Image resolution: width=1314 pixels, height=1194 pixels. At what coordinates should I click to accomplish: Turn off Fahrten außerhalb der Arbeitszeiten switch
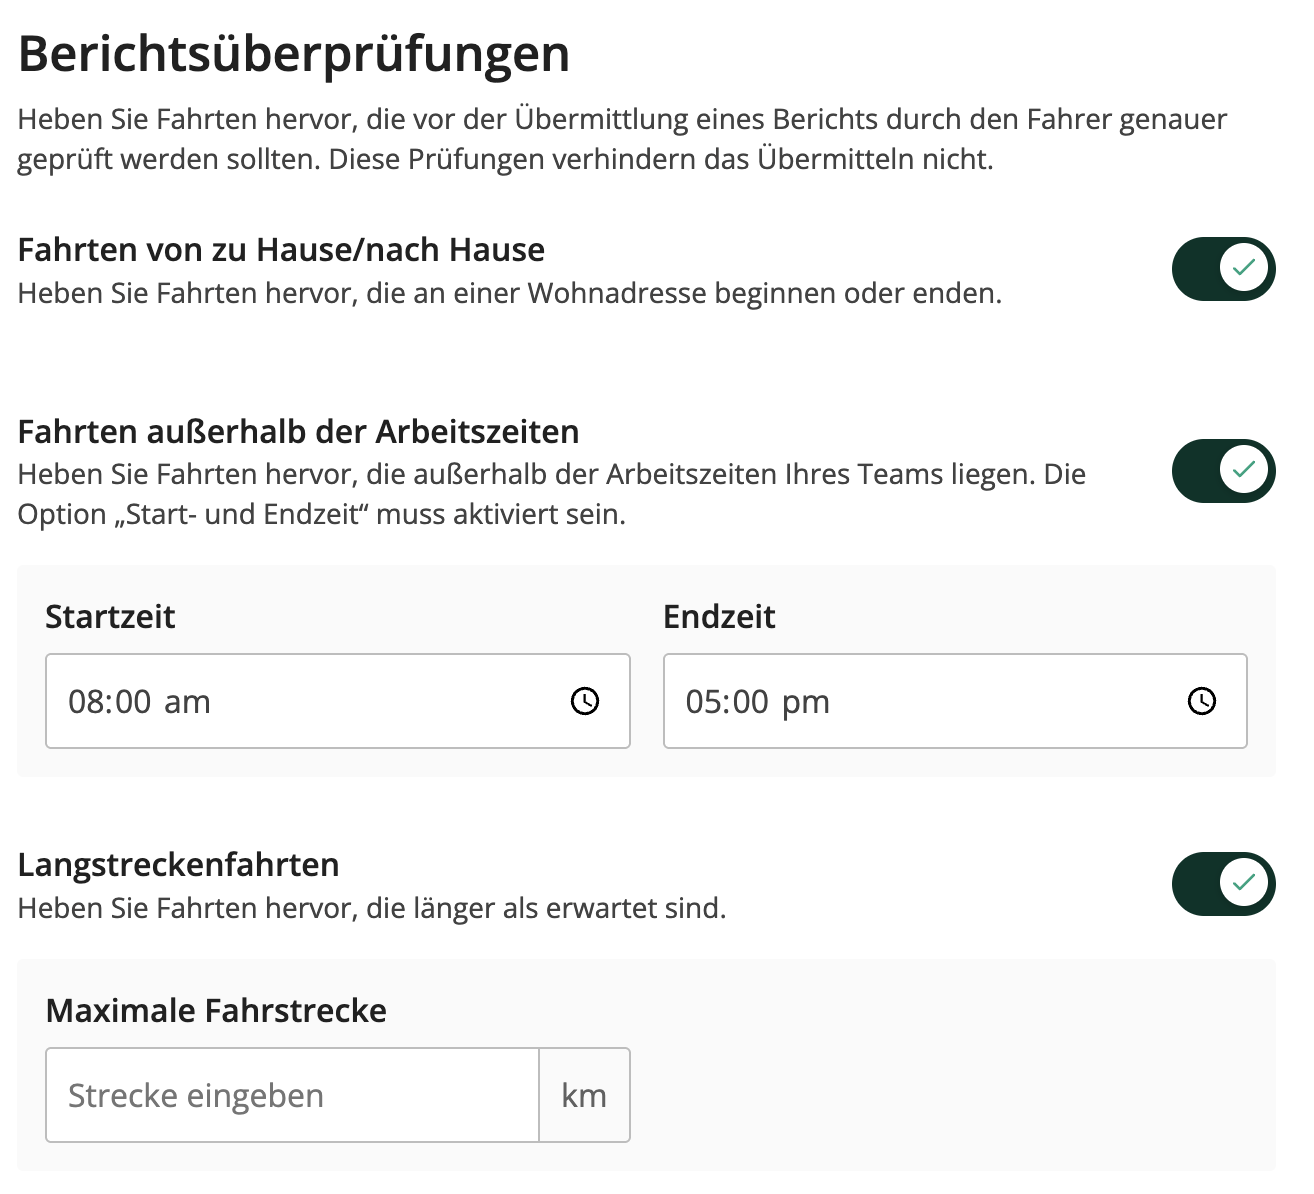pyautogui.click(x=1224, y=471)
